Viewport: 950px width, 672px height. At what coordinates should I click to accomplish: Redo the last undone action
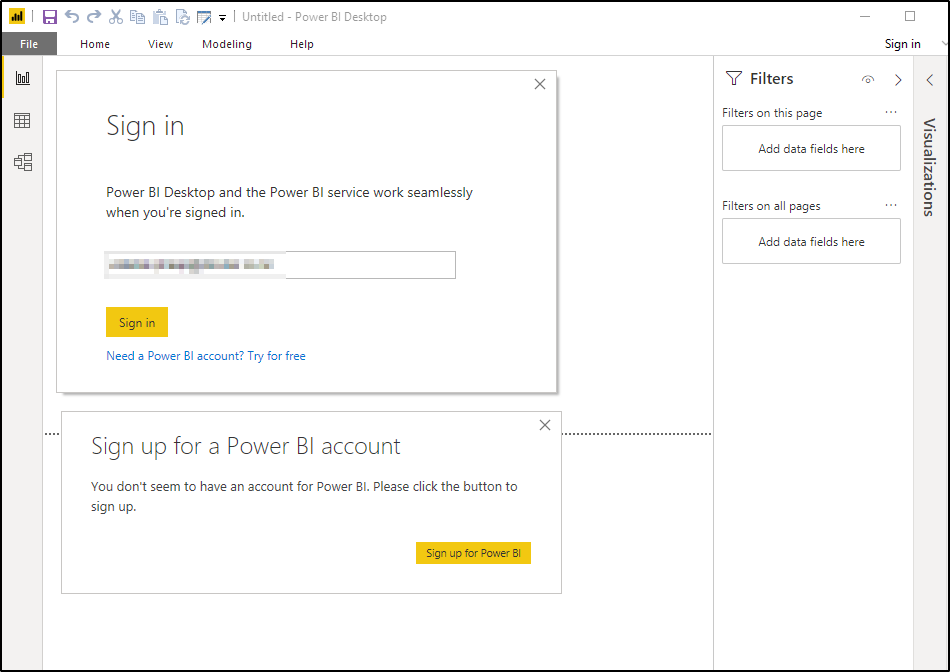tap(92, 16)
